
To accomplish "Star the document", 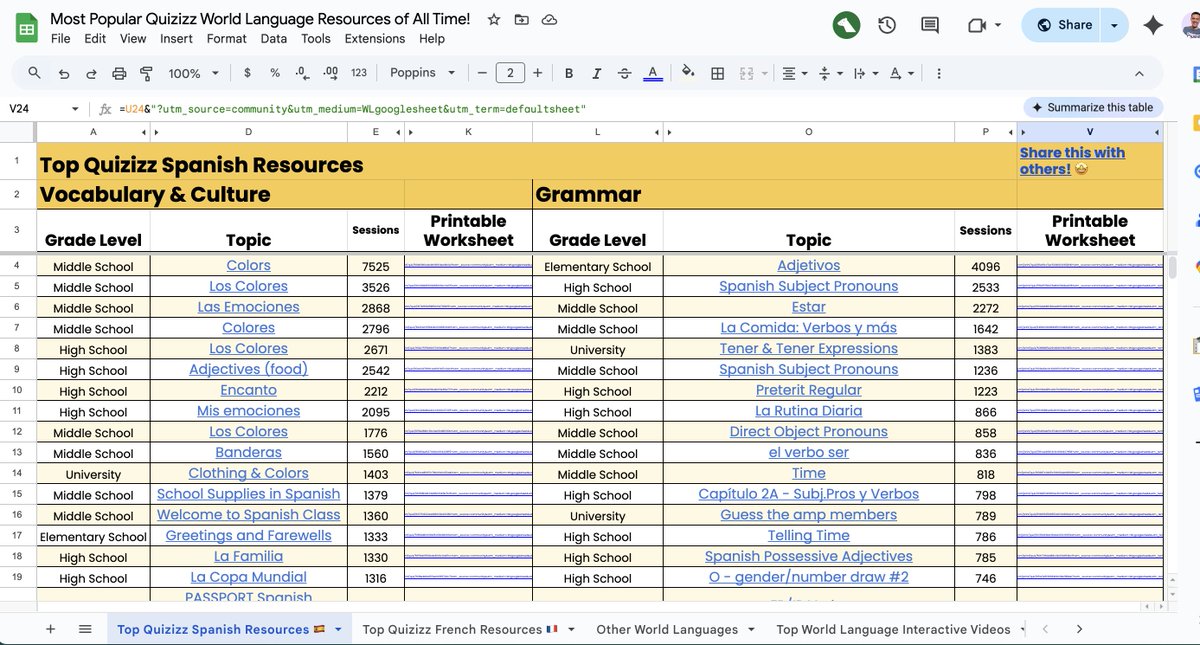I will 494,19.
